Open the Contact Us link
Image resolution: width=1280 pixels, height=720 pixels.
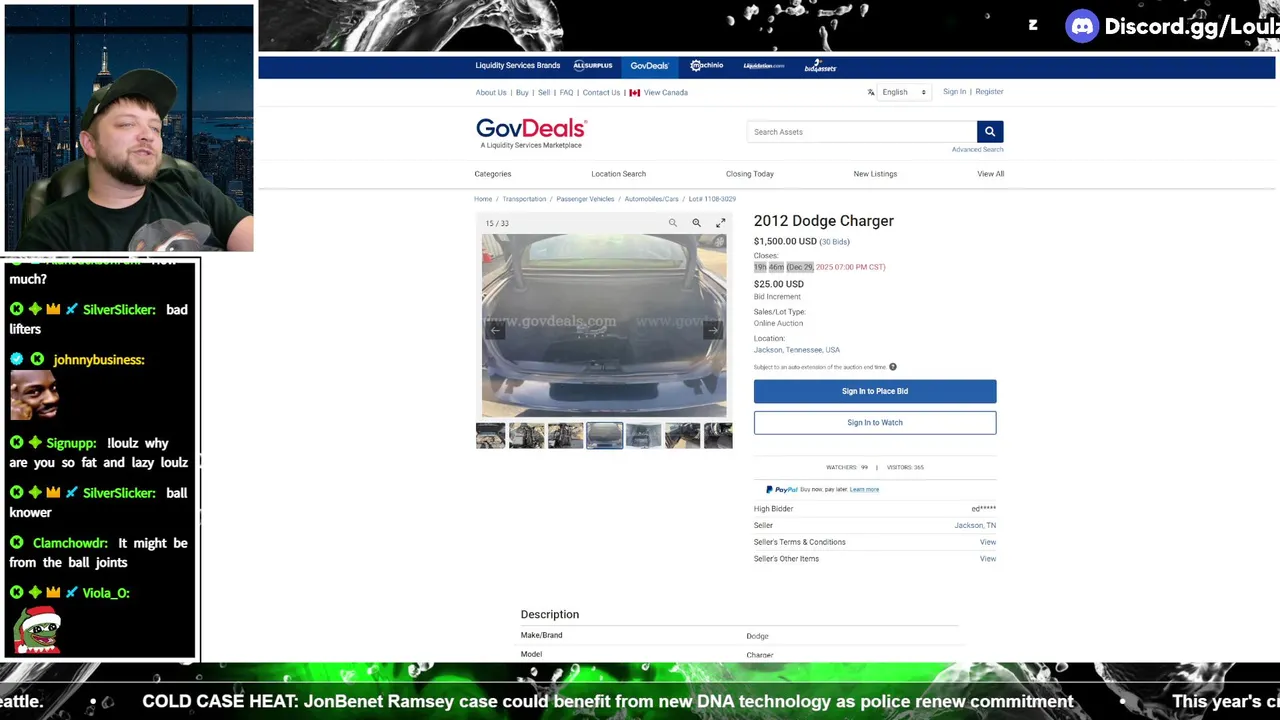click(x=601, y=92)
